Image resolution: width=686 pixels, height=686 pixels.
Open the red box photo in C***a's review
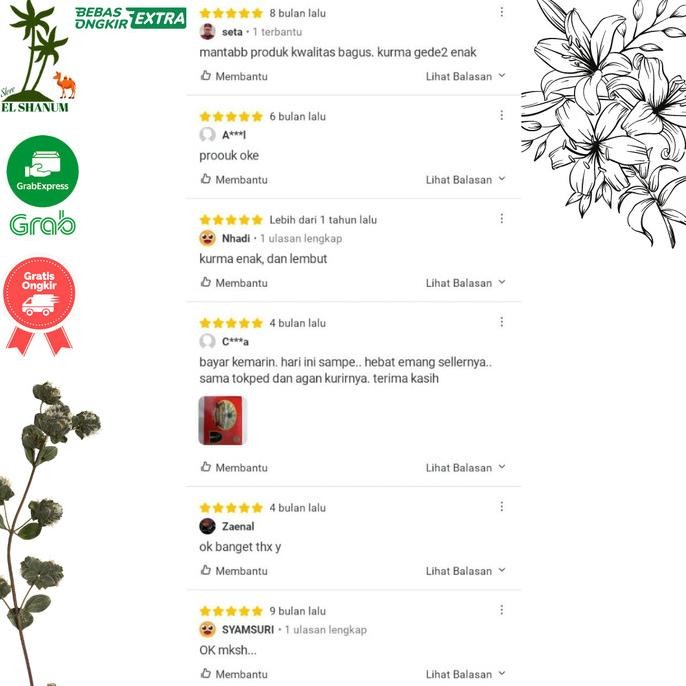tap(222, 420)
